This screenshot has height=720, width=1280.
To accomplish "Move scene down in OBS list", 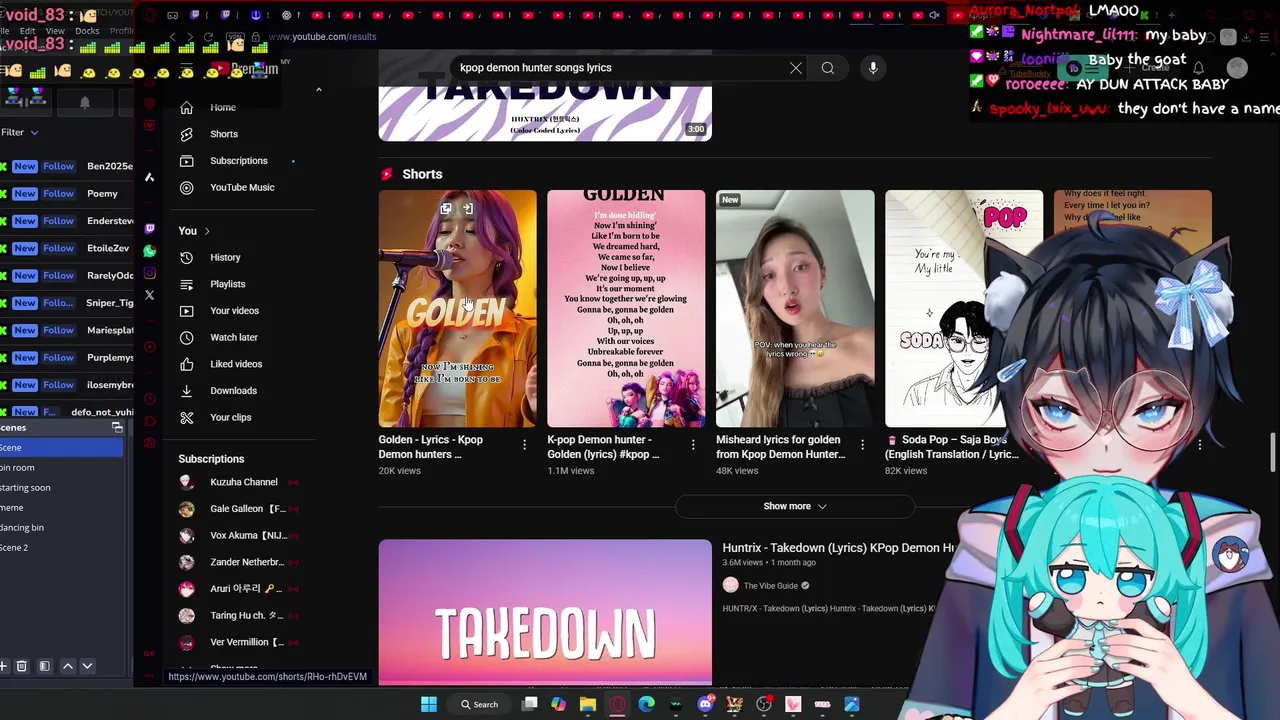I will point(87,666).
